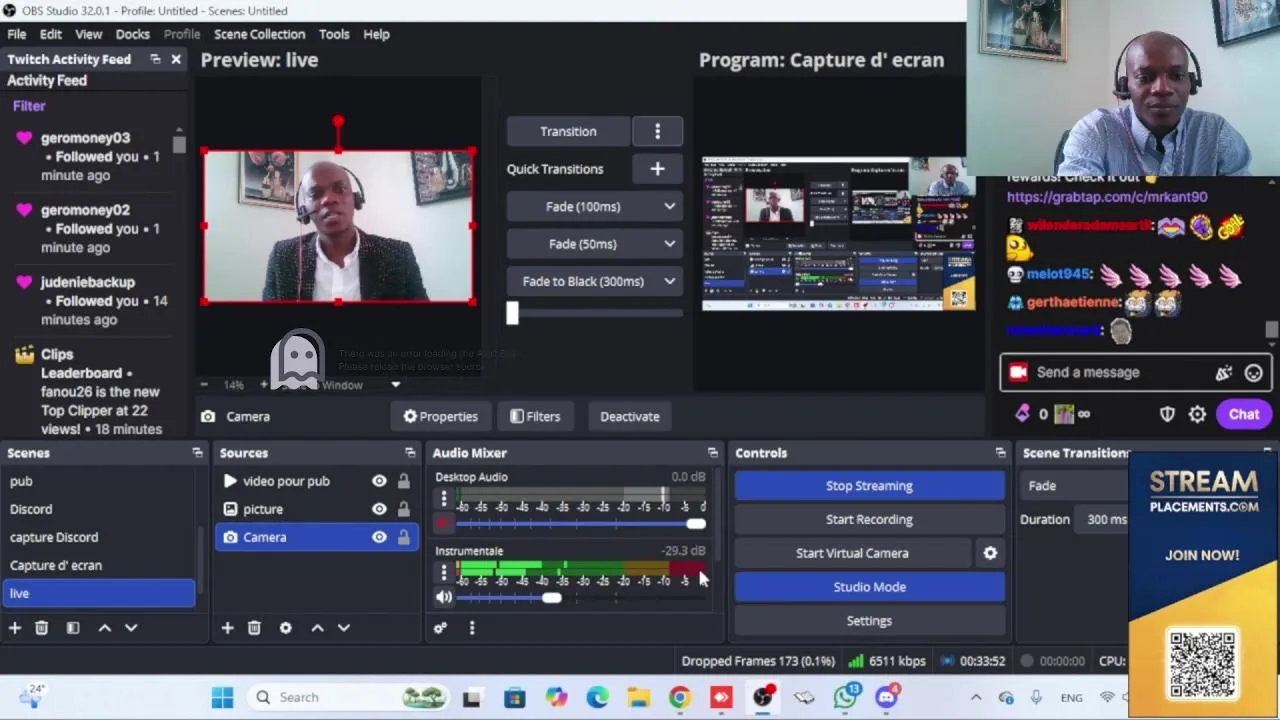This screenshot has height=720, width=1280.
Task: Open OBS Settings from Controls
Action: pyautogui.click(x=869, y=621)
